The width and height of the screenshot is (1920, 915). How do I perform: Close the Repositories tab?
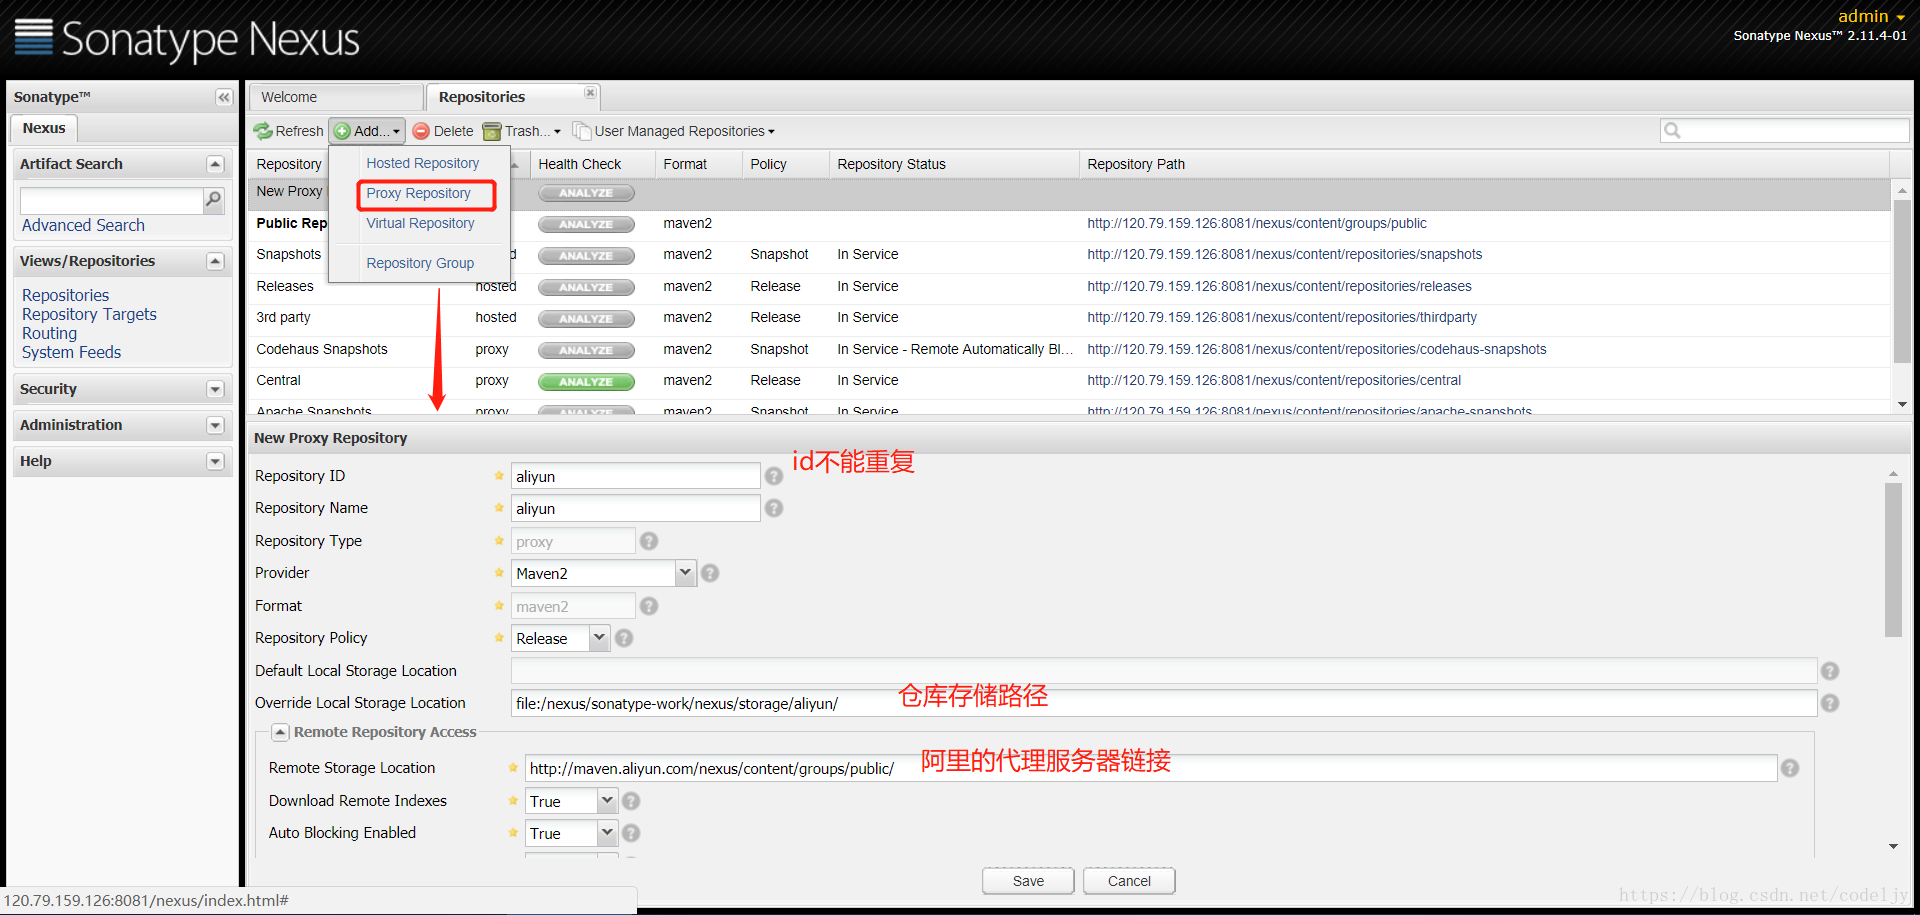(x=590, y=93)
